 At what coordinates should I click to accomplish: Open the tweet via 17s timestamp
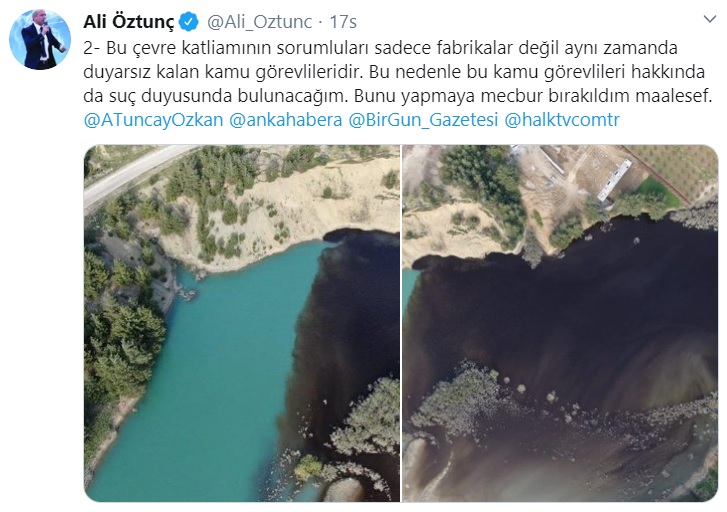[x=343, y=22]
